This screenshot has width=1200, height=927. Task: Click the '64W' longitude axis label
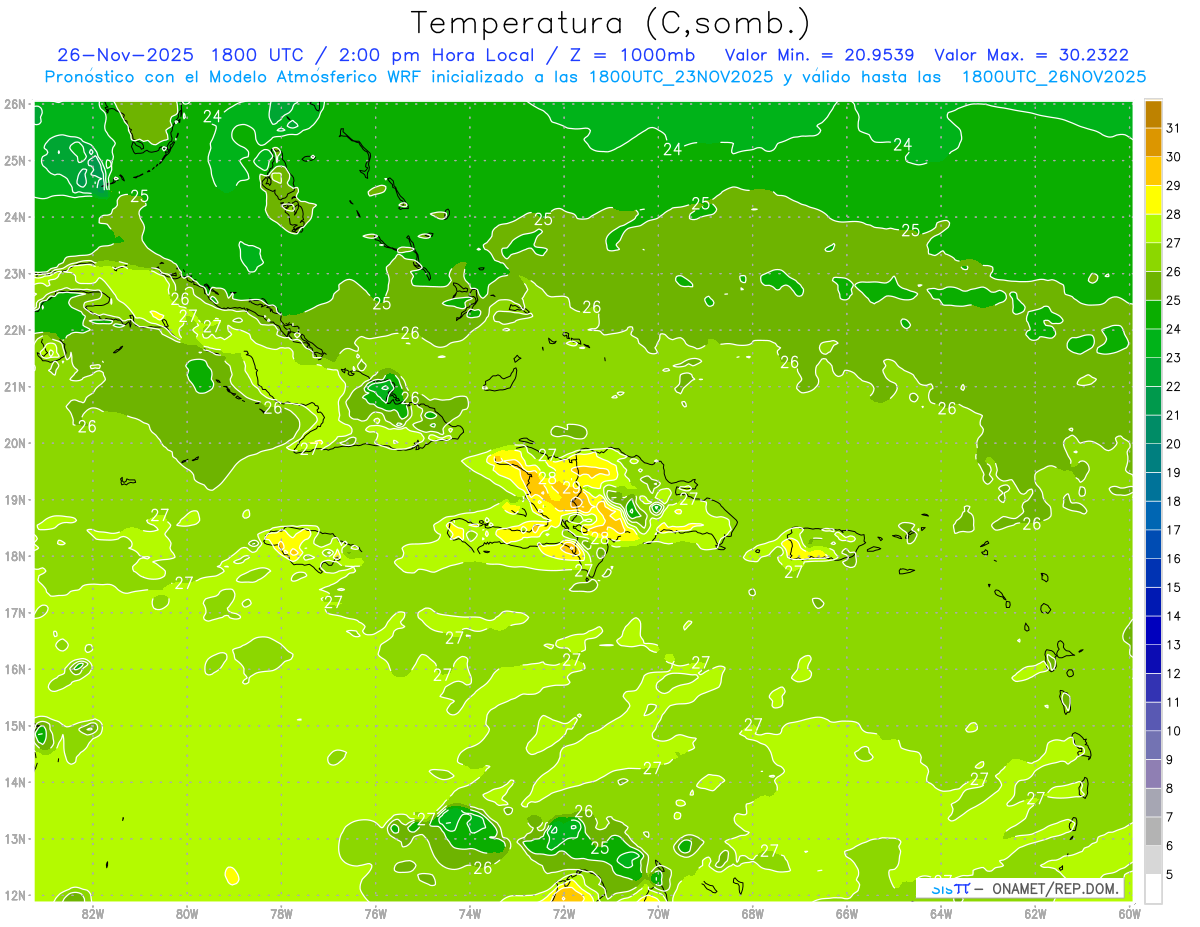pos(941,913)
